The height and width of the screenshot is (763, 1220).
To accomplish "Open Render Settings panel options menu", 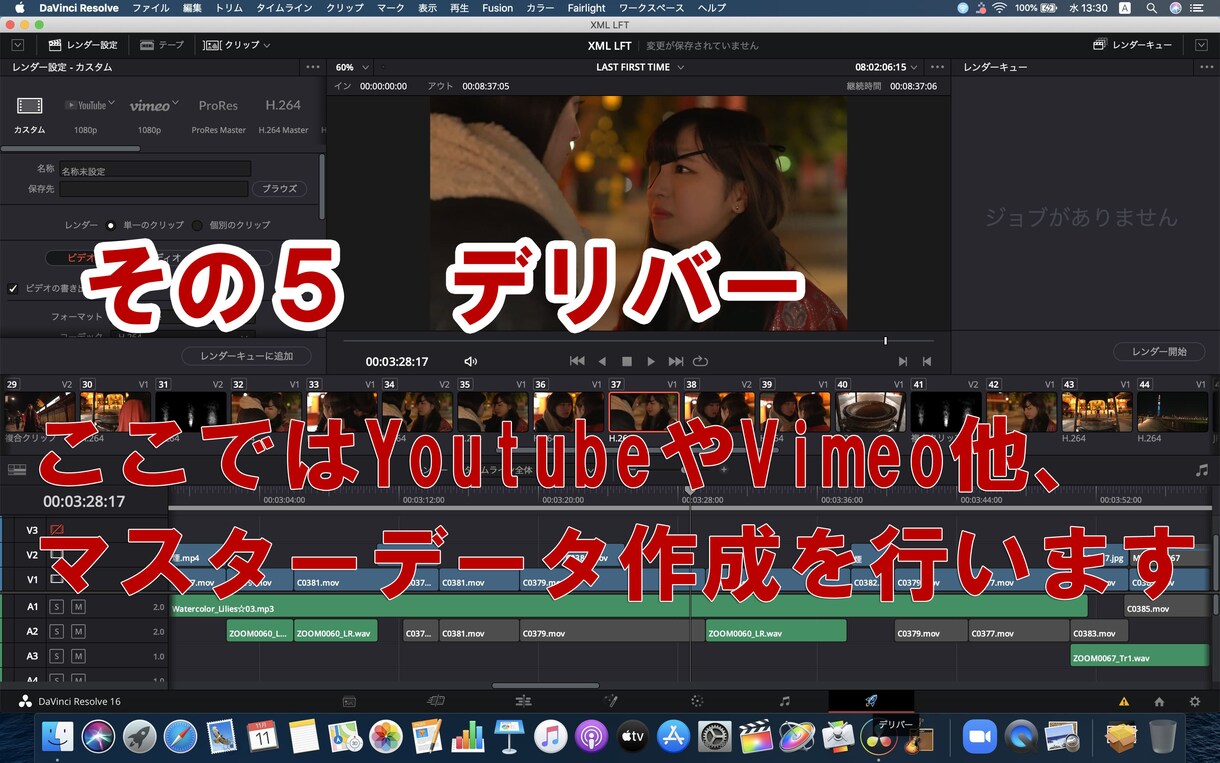I will click(313, 67).
